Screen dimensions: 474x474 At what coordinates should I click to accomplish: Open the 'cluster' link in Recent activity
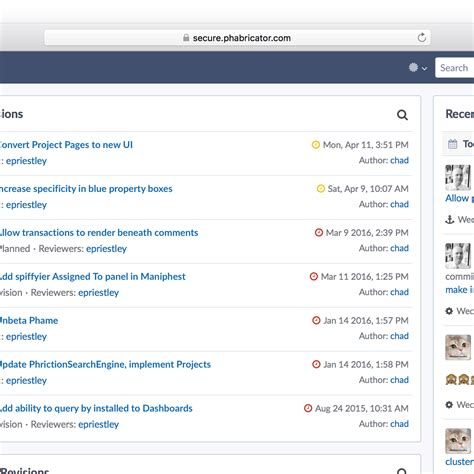tap(460, 462)
